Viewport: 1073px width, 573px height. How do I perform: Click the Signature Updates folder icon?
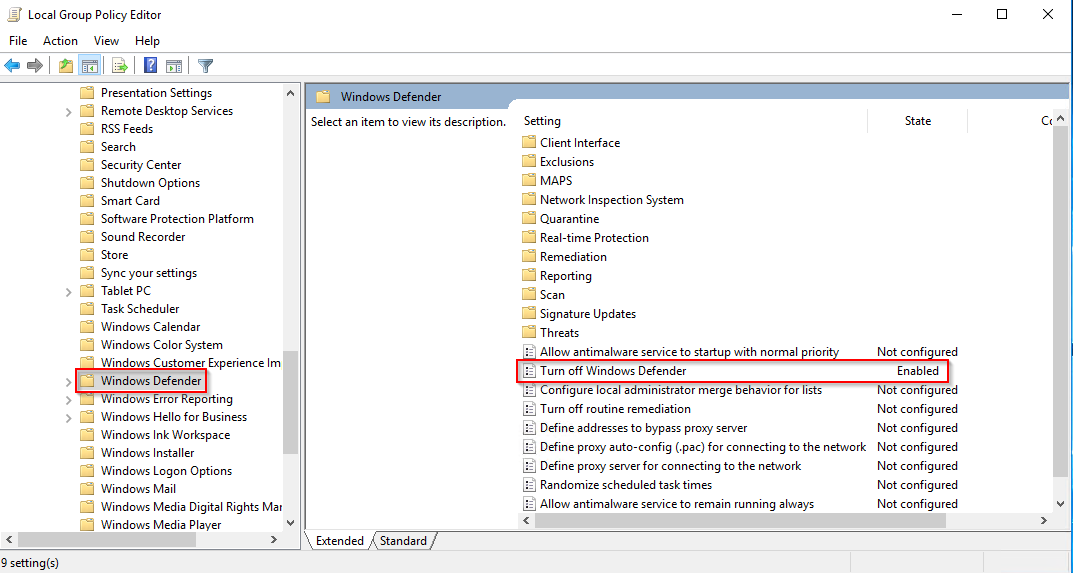point(528,314)
